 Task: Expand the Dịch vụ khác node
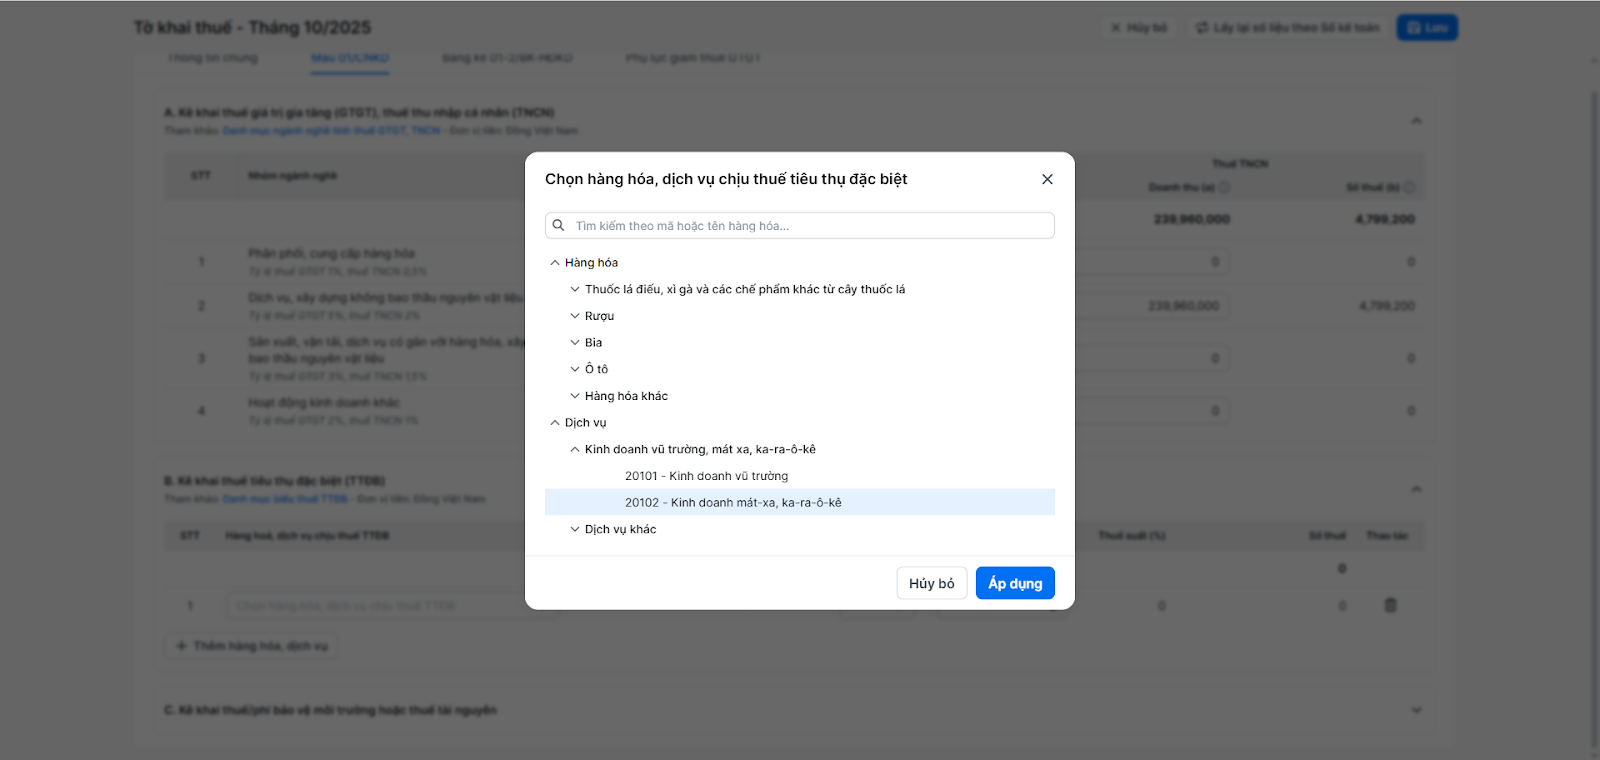click(575, 530)
